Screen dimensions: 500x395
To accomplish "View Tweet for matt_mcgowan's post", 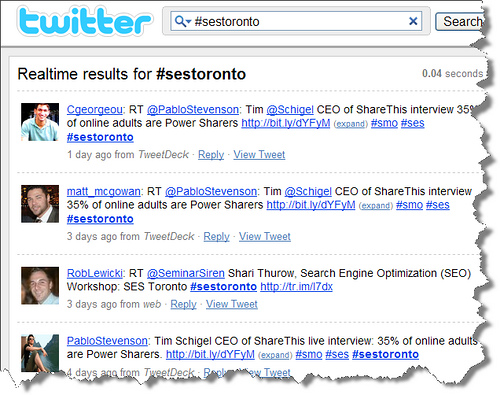I will point(265,237).
